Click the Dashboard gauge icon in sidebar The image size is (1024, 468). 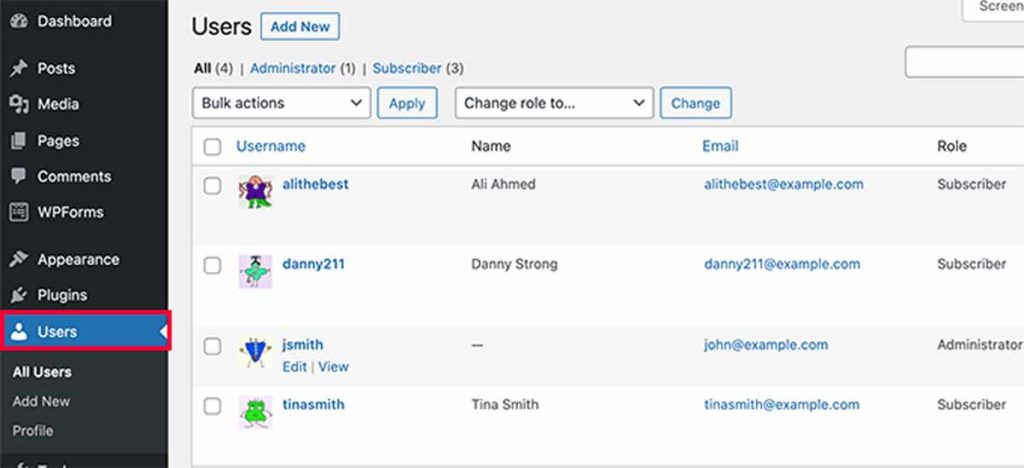(18, 21)
